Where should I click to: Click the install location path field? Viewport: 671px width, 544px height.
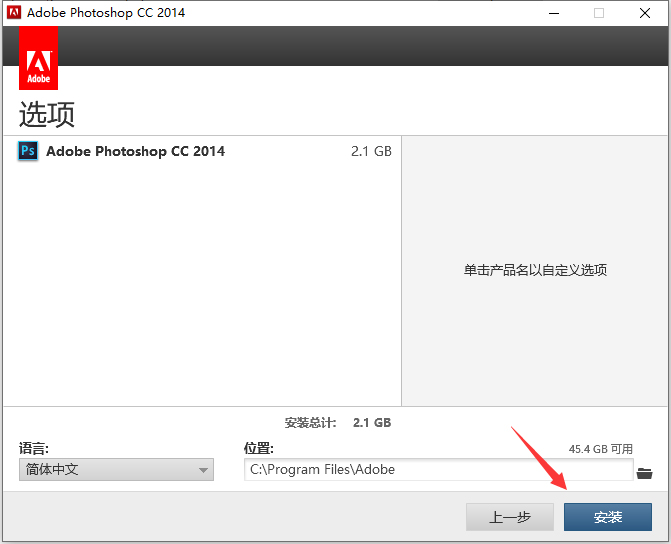pyautogui.click(x=439, y=470)
